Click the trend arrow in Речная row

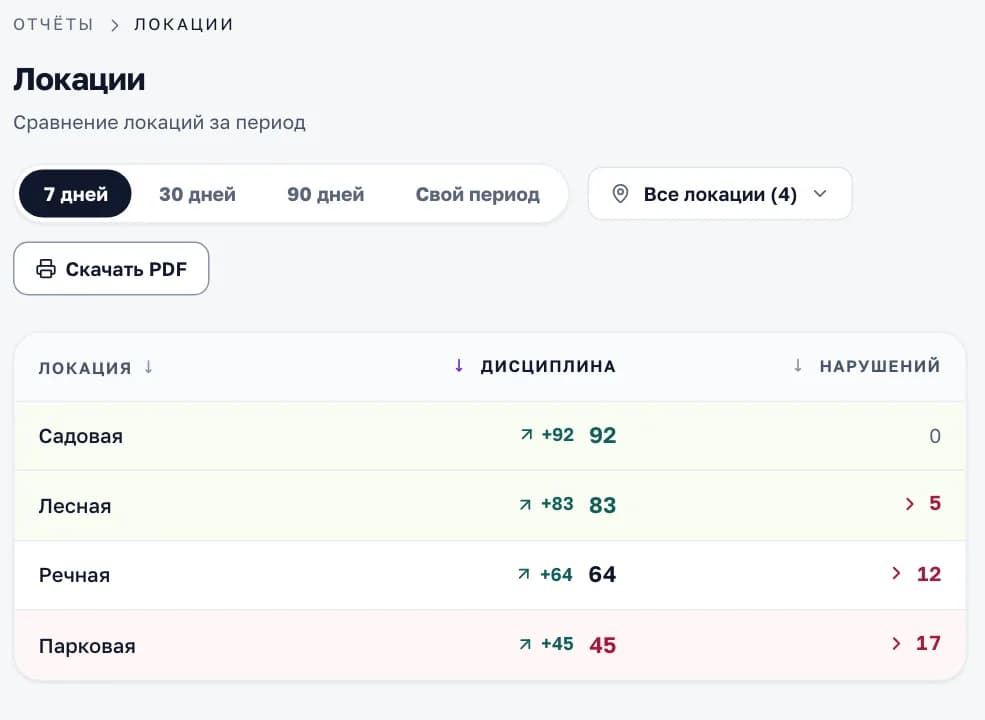click(524, 574)
